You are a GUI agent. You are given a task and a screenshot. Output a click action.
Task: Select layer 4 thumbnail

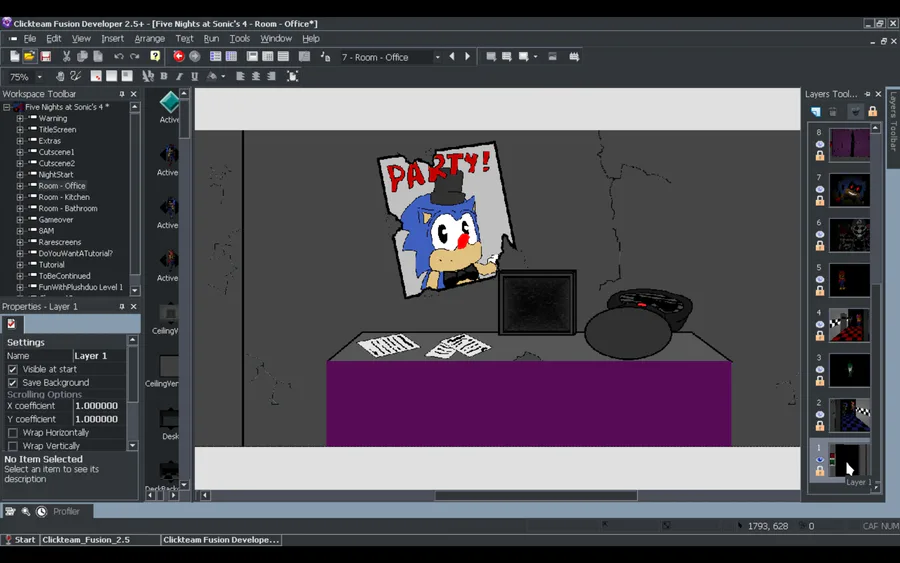[849, 325]
